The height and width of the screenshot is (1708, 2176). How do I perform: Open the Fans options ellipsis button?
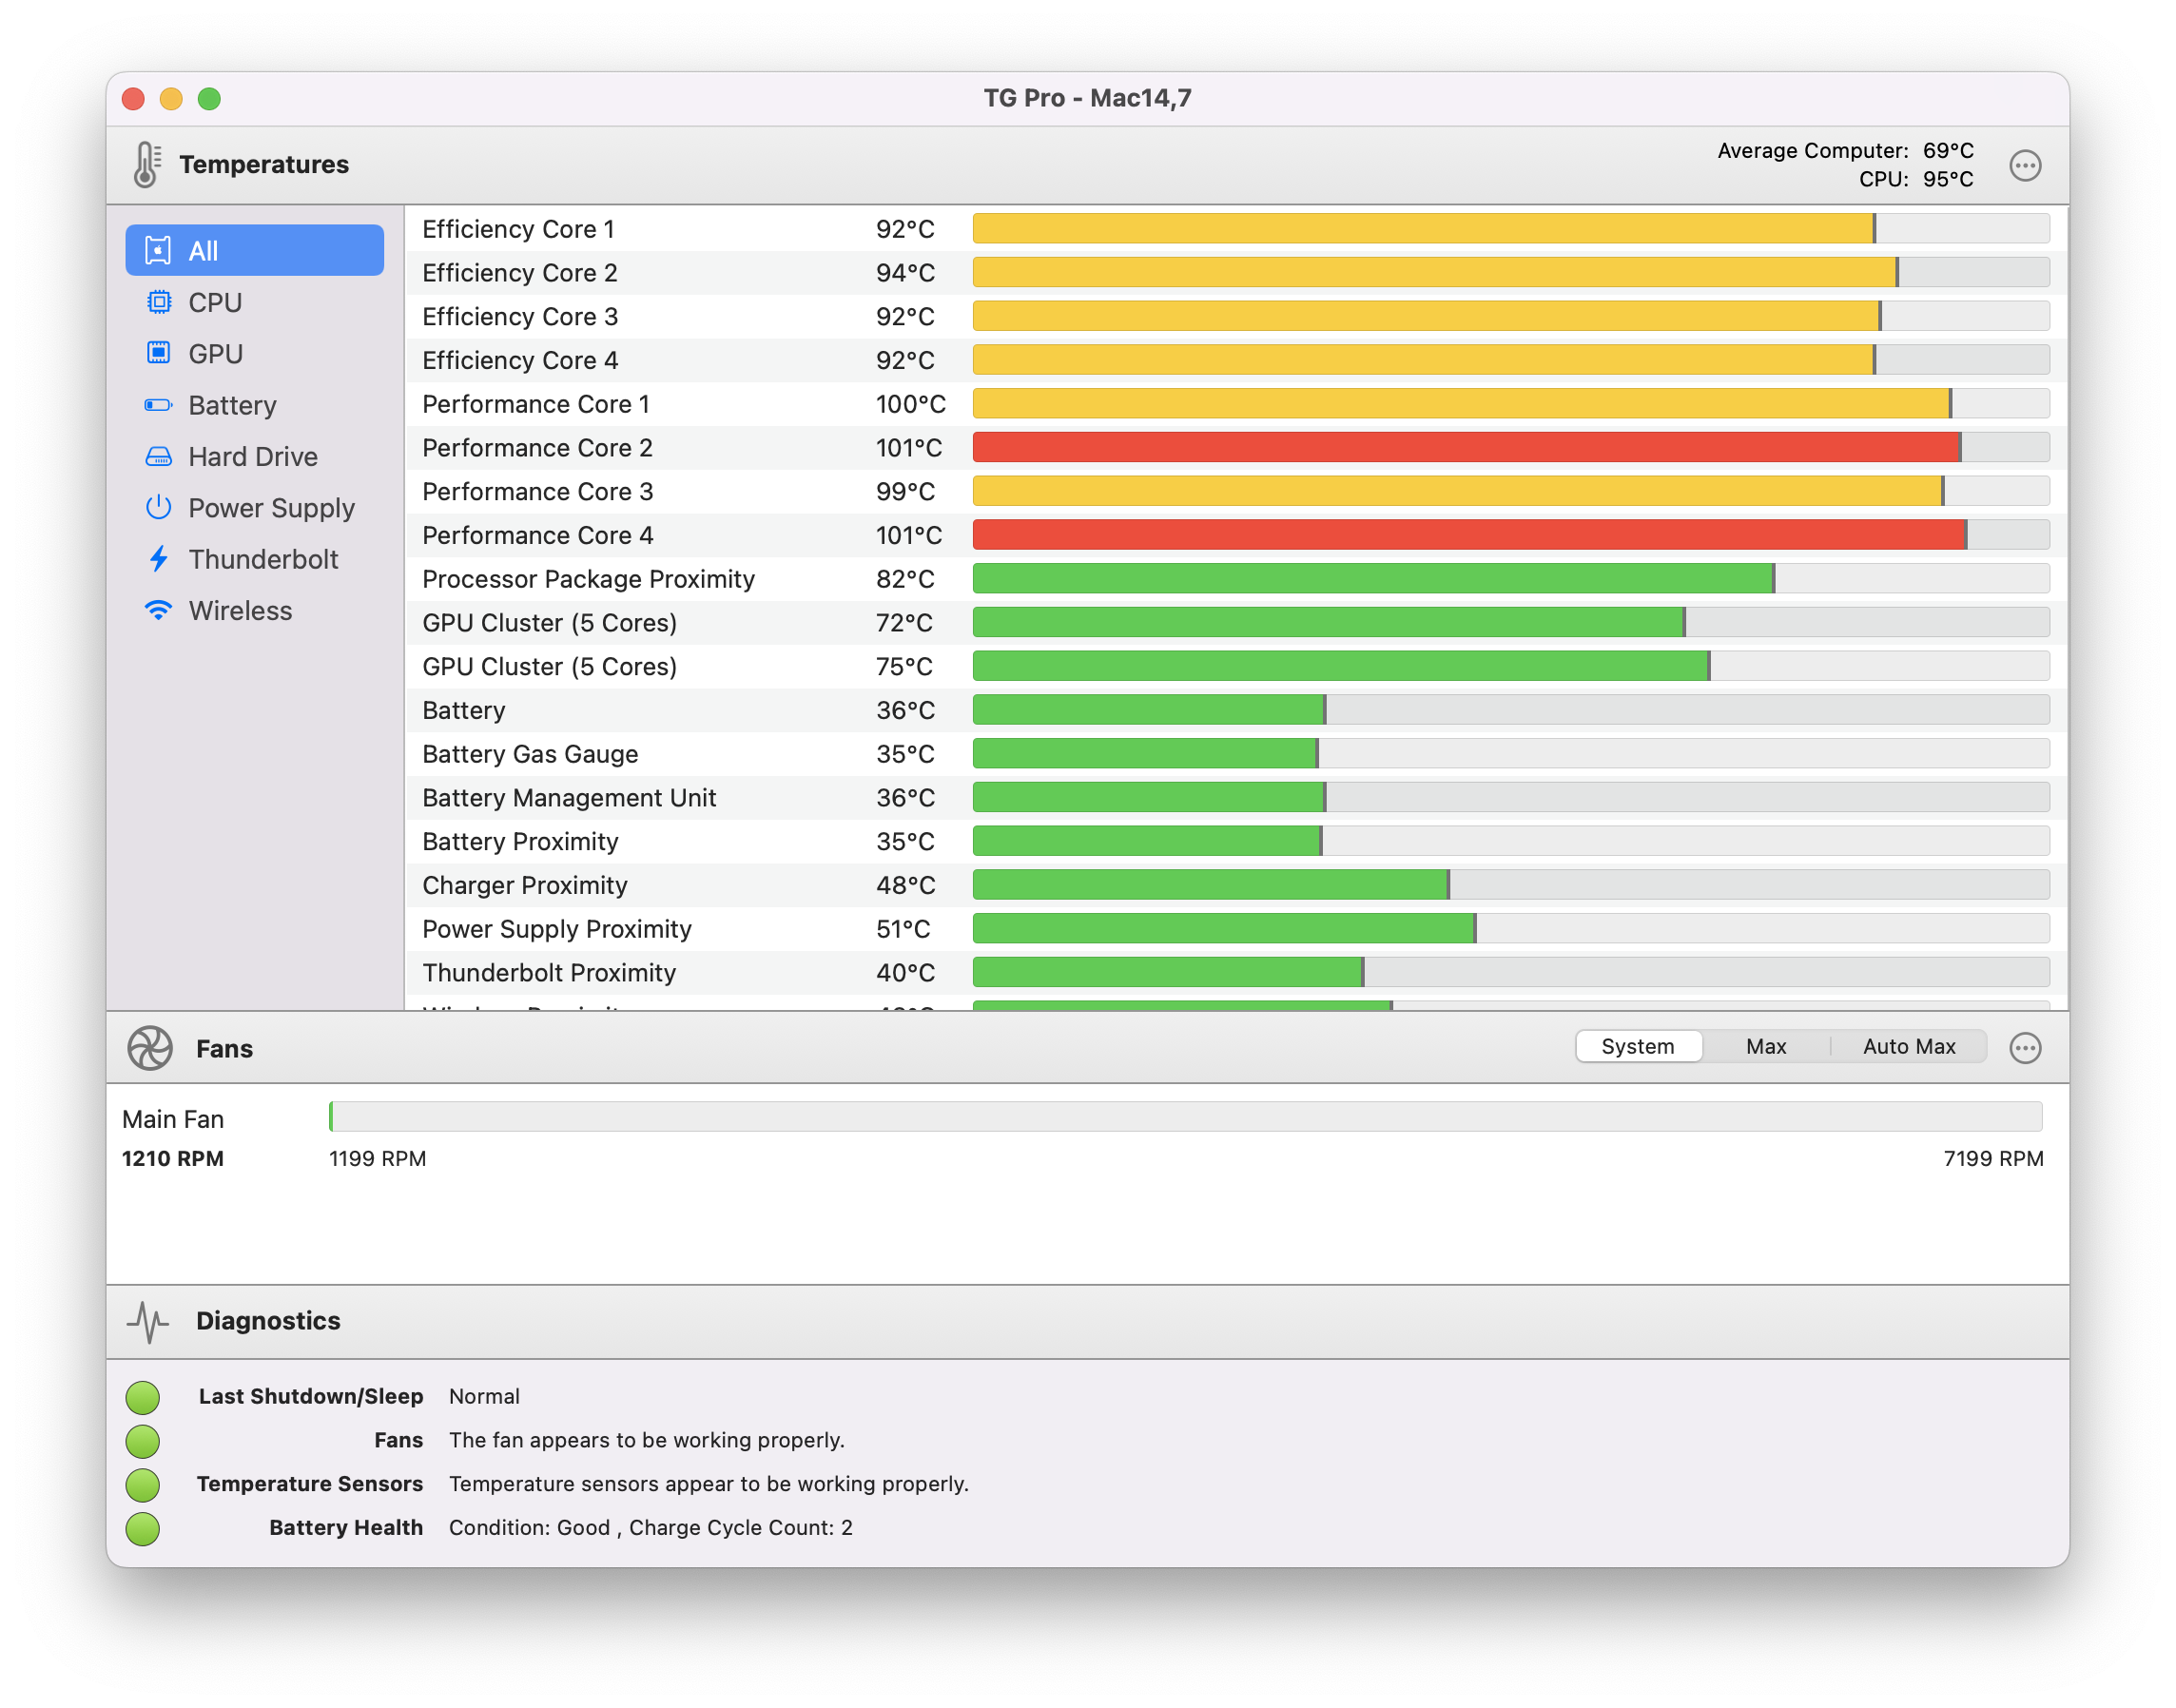2025,1048
